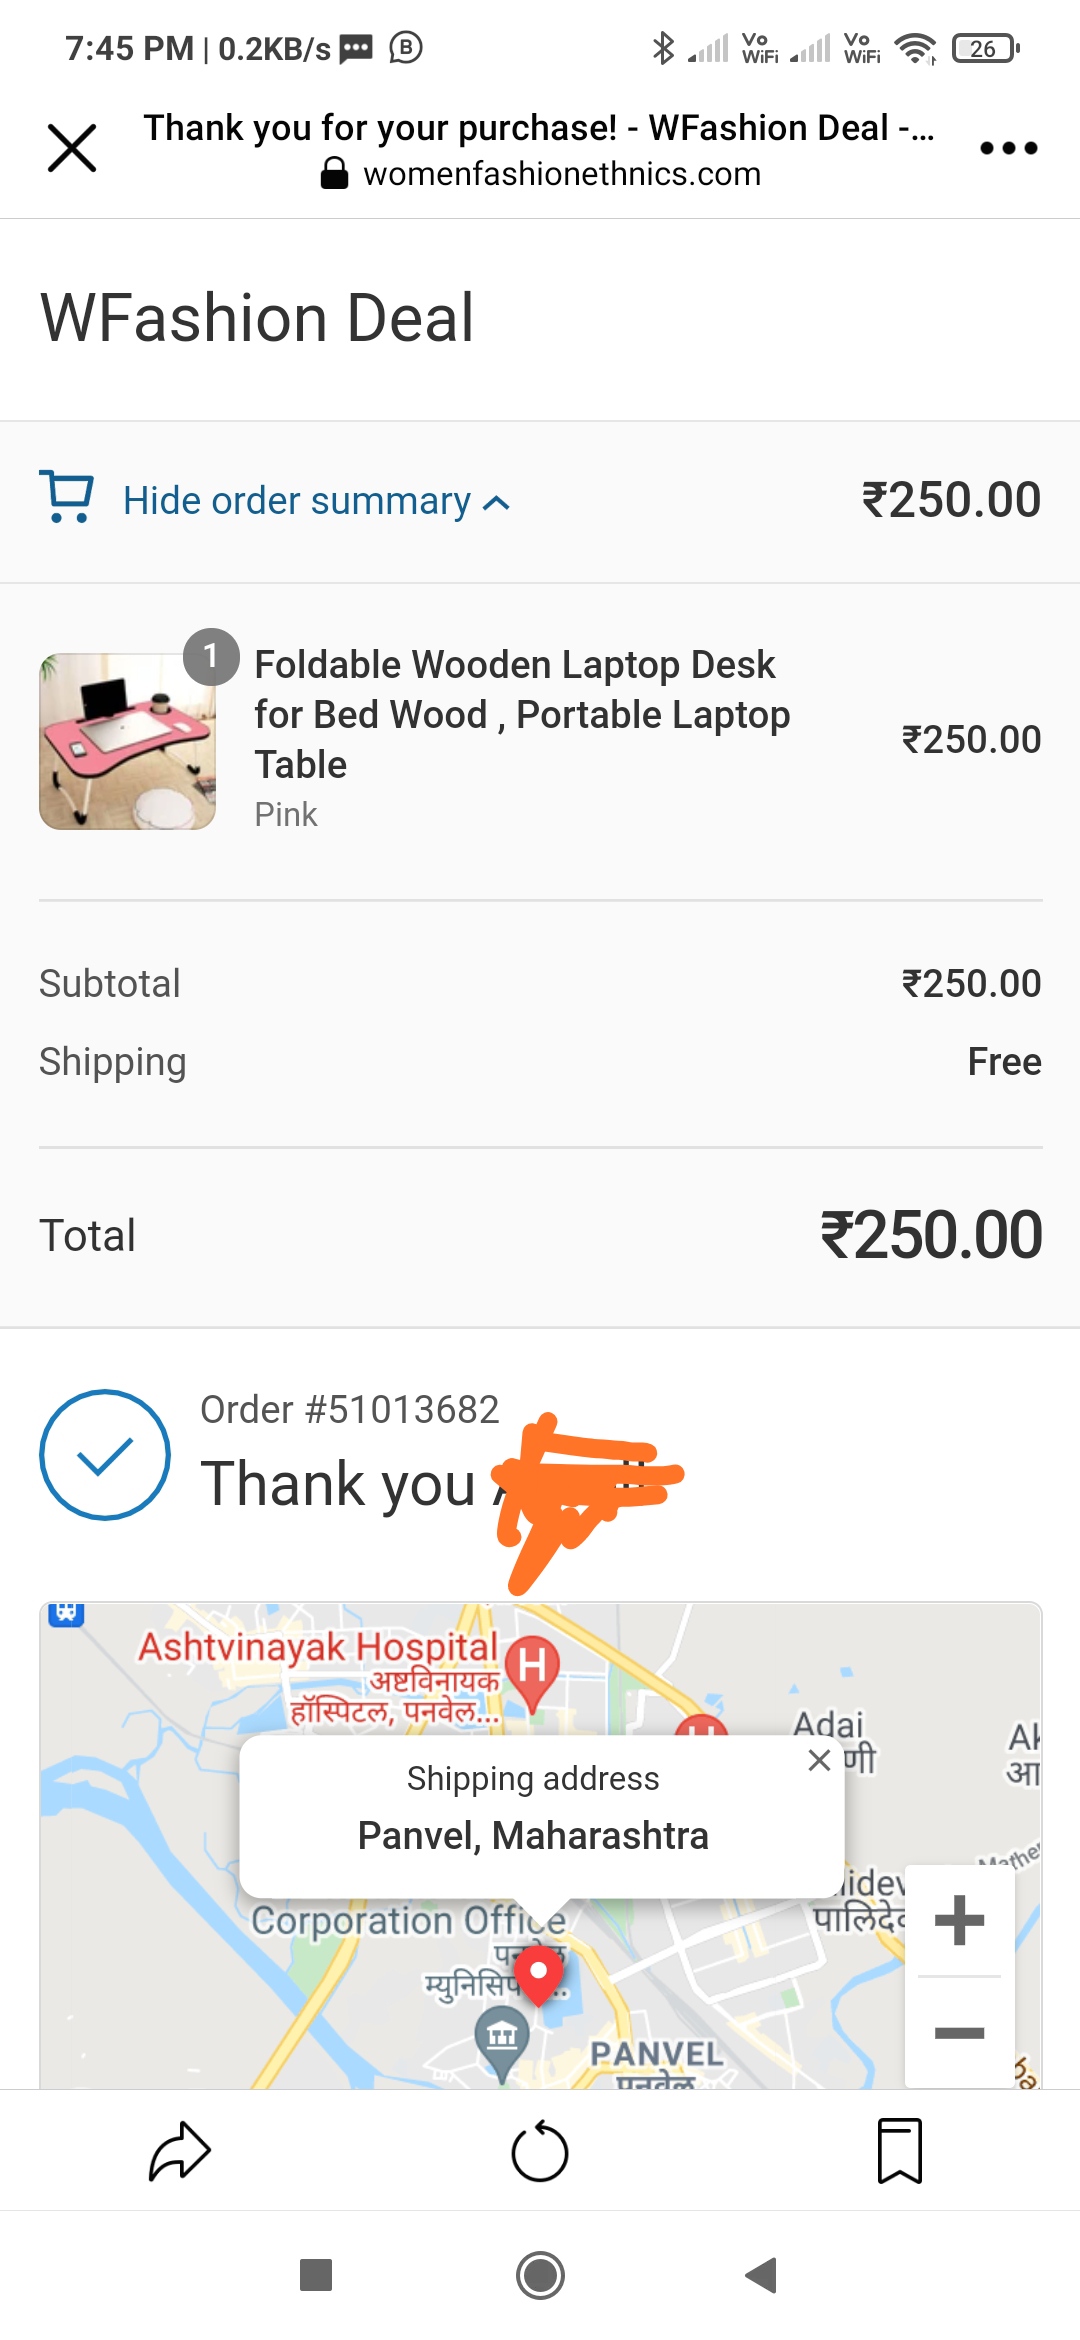Tap the share arrow icon in the bottom bar
The image size is (1080, 2340).
point(180,2150)
